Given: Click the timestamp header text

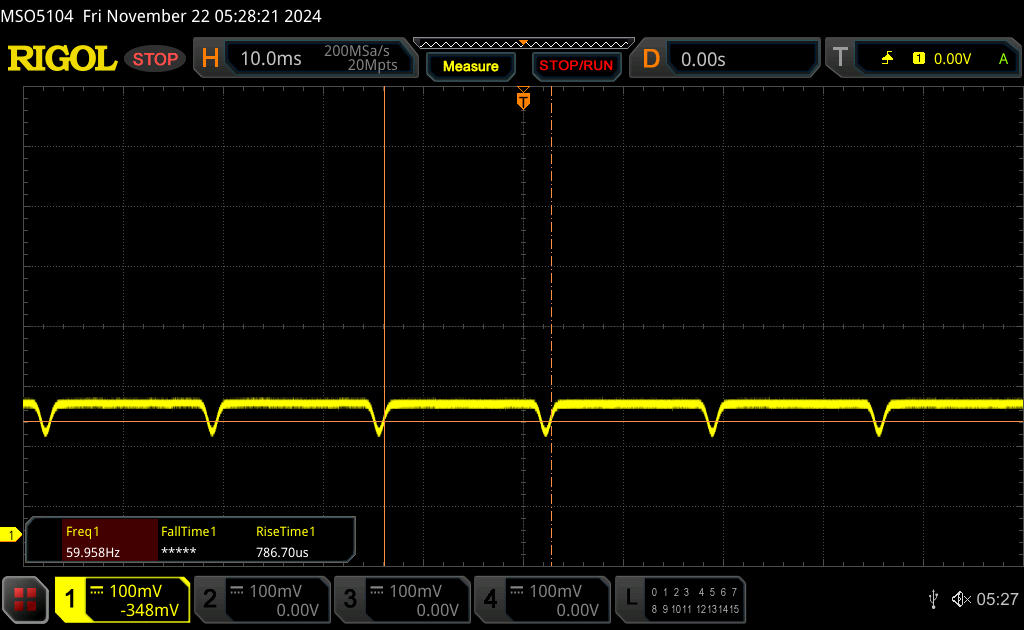Looking at the screenshot, I should 161,16.
